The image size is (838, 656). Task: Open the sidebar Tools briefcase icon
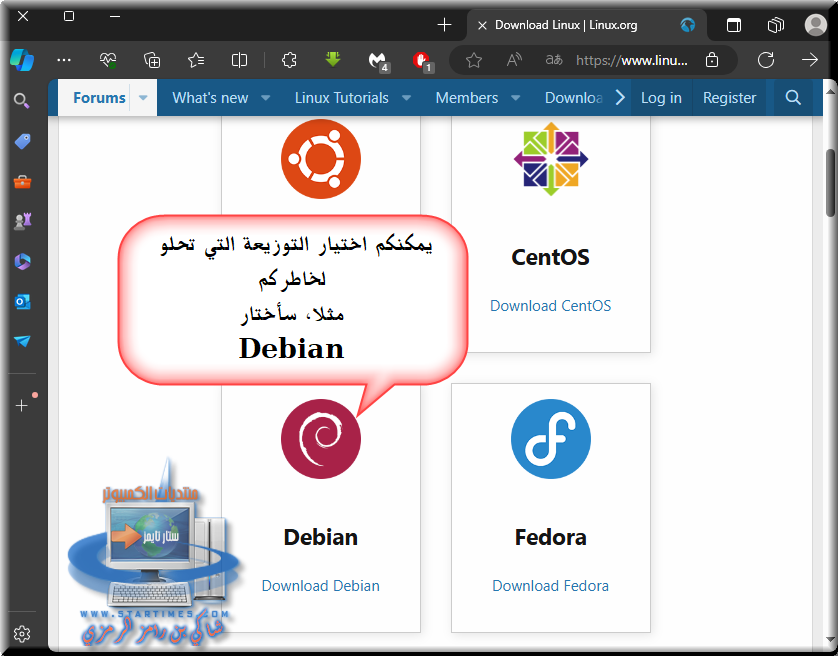(x=22, y=182)
